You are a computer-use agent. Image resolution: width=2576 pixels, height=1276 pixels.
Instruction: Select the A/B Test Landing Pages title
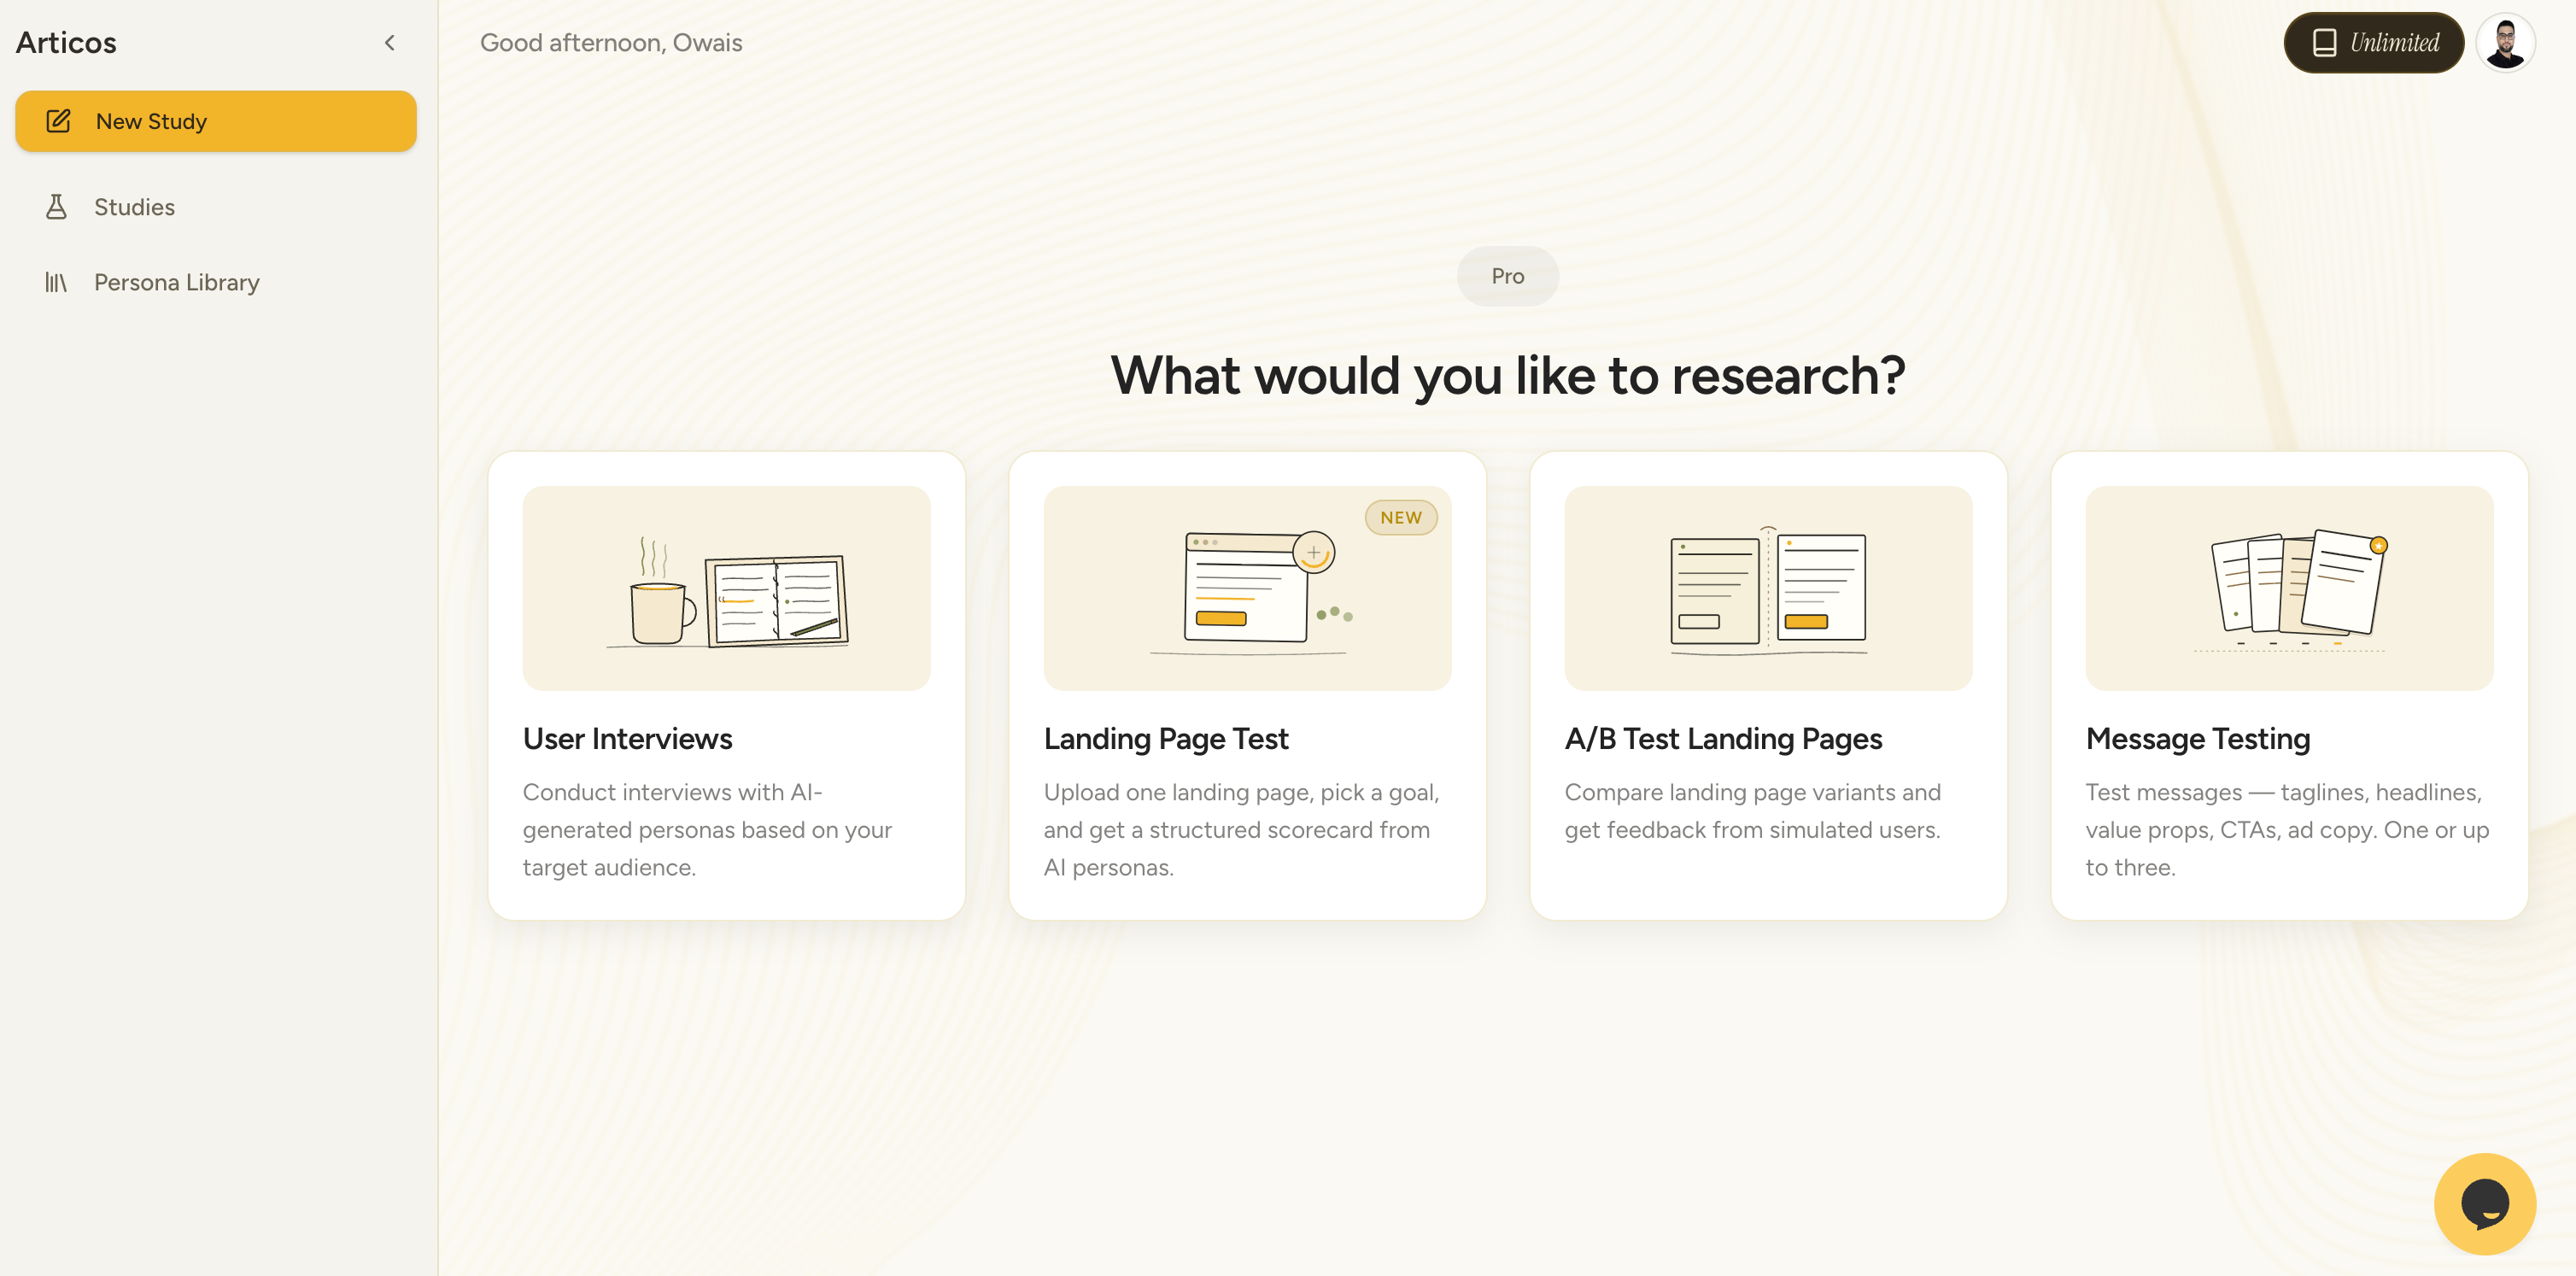[1723, 739]
